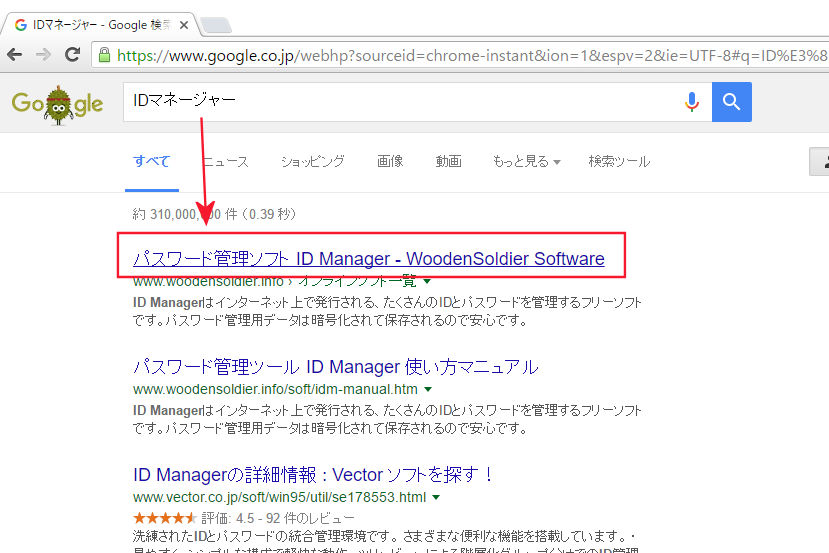Reload the page with refresh icon
This screenshot has height=553, width=829.
click(x=72, y=54)
